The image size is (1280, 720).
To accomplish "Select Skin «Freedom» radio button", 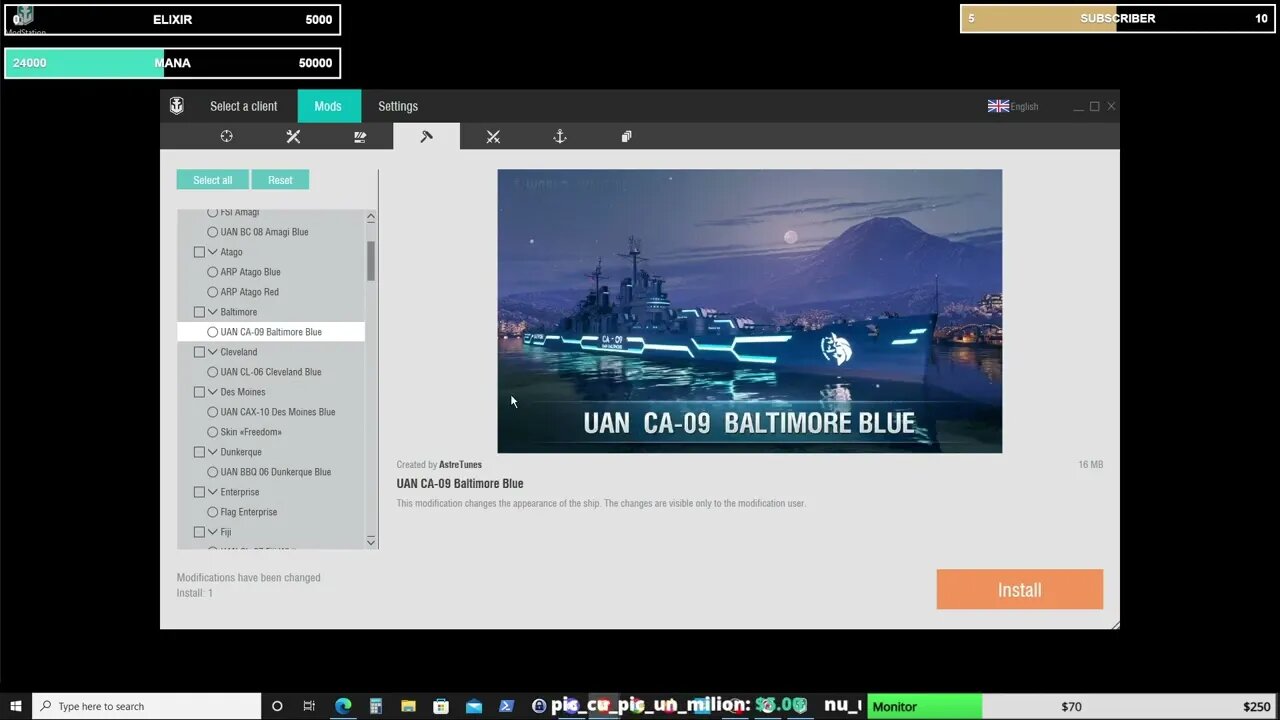I will [x=212, y=432].
